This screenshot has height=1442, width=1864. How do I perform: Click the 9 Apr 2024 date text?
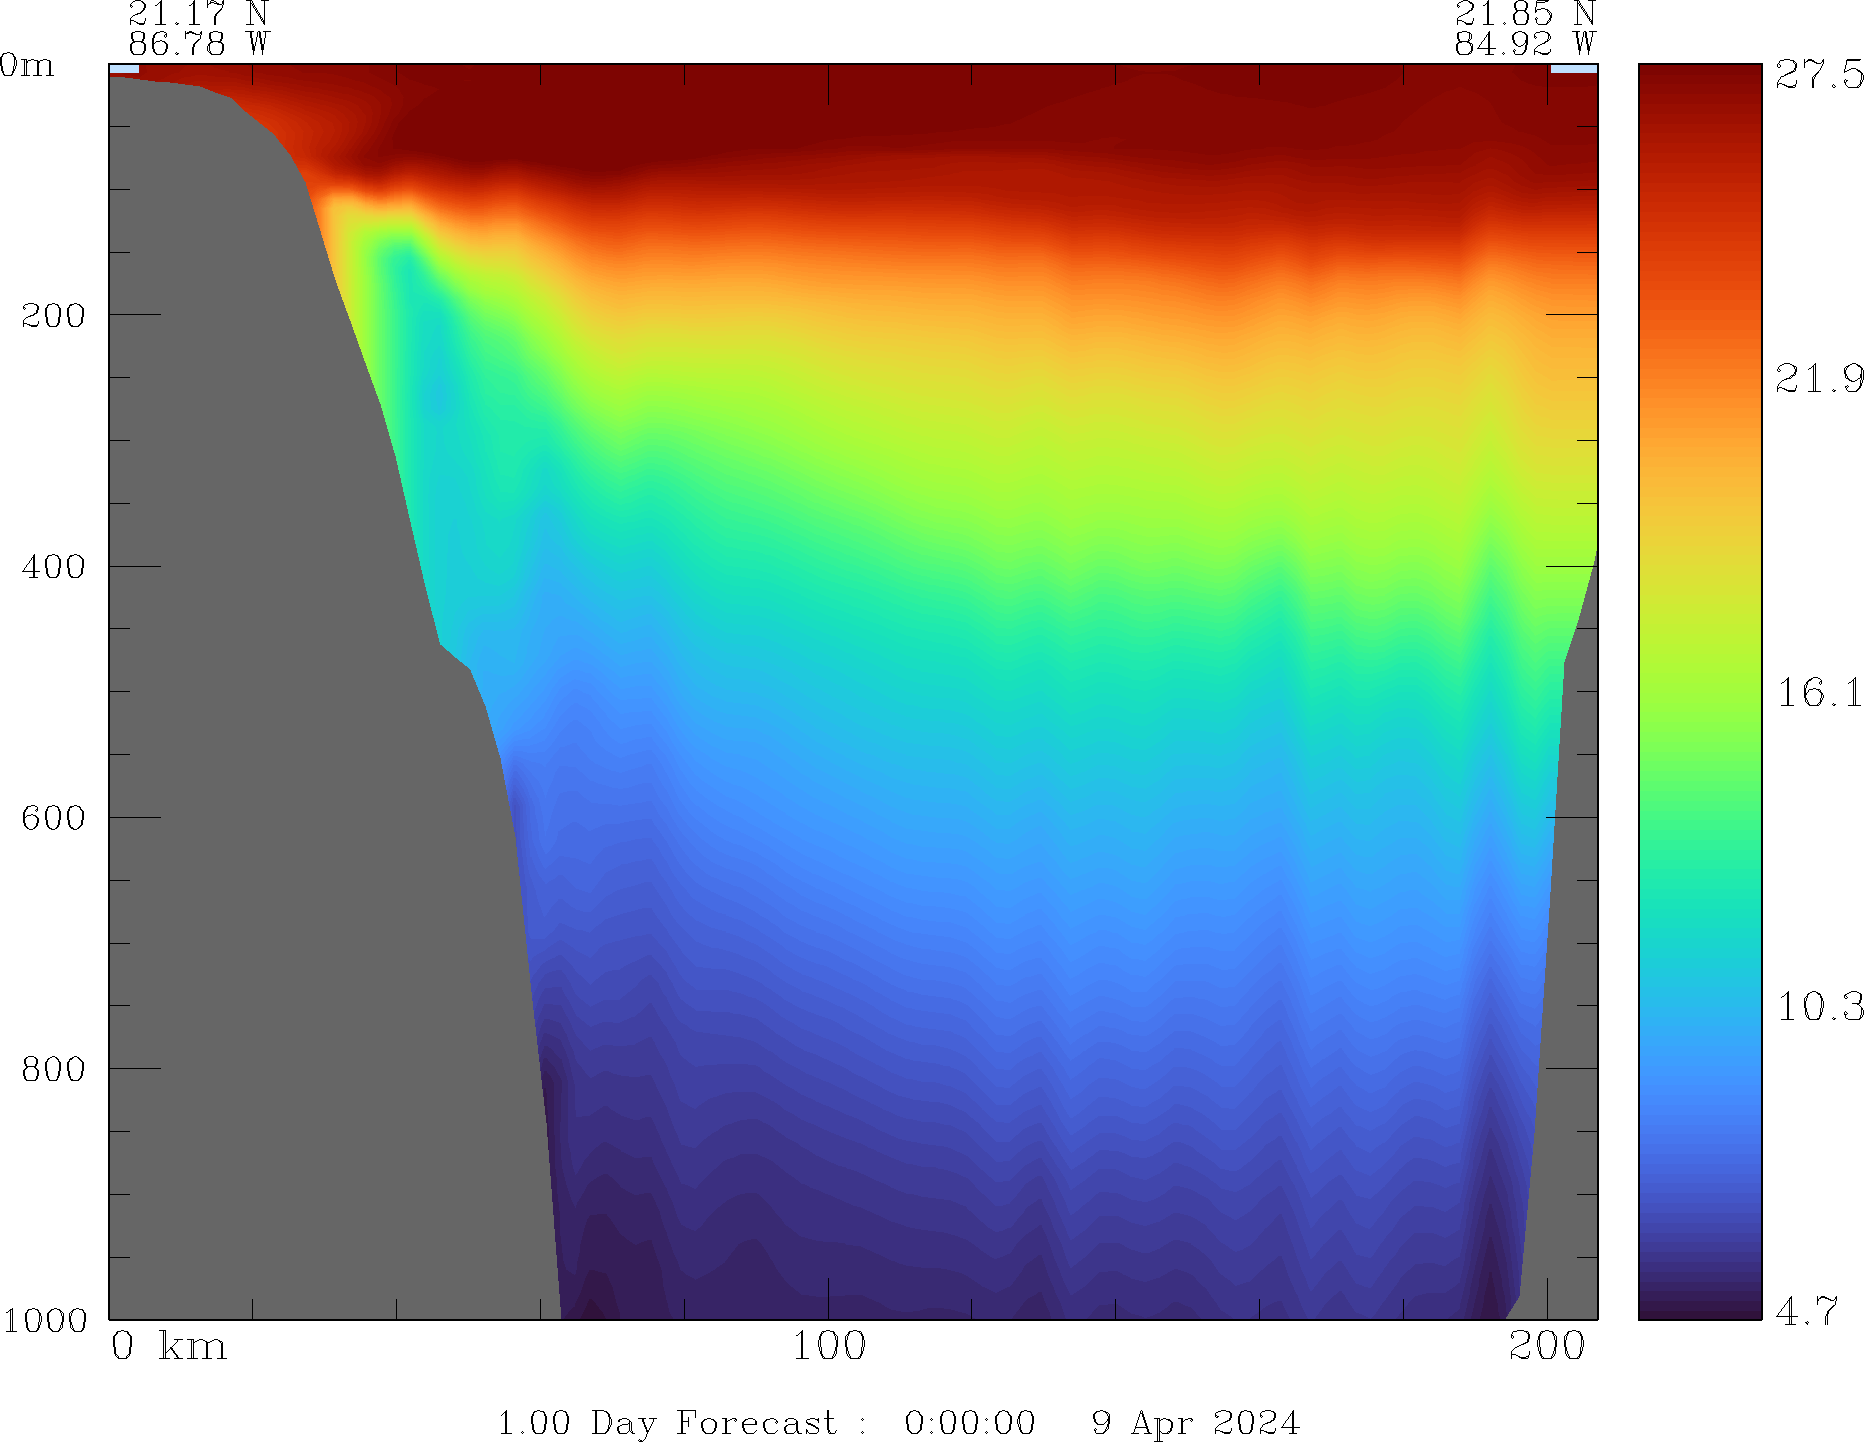[x=1195, y=1422]
